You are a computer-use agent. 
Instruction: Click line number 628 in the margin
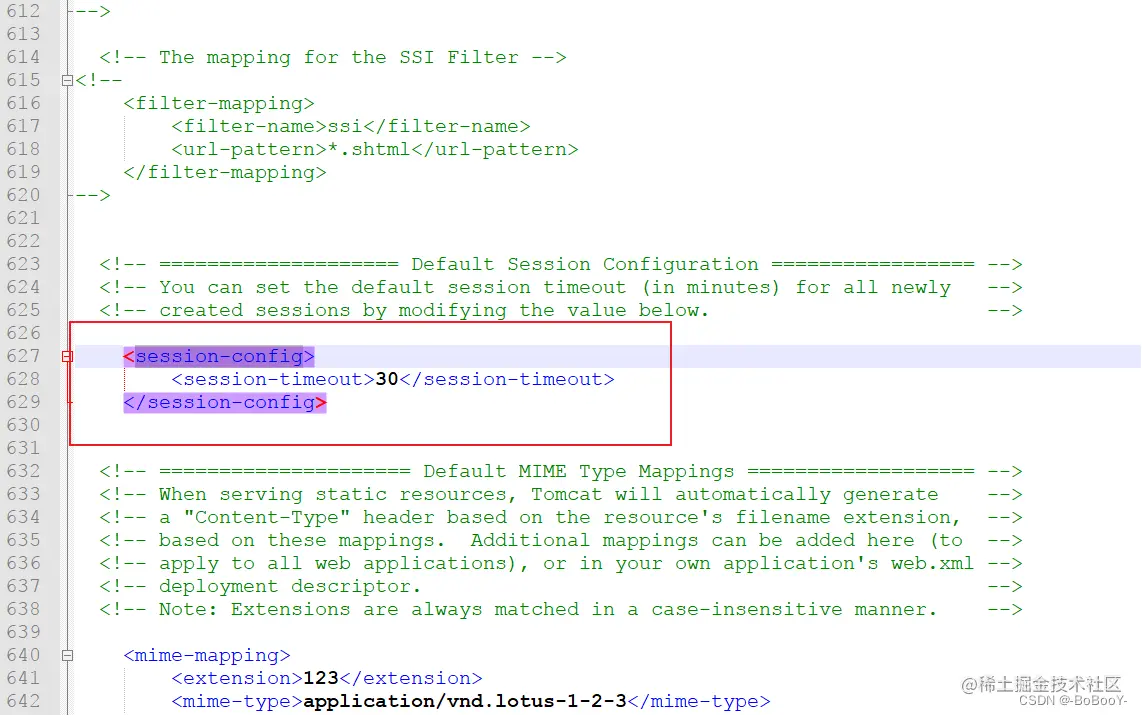click(x=23, y=379)
